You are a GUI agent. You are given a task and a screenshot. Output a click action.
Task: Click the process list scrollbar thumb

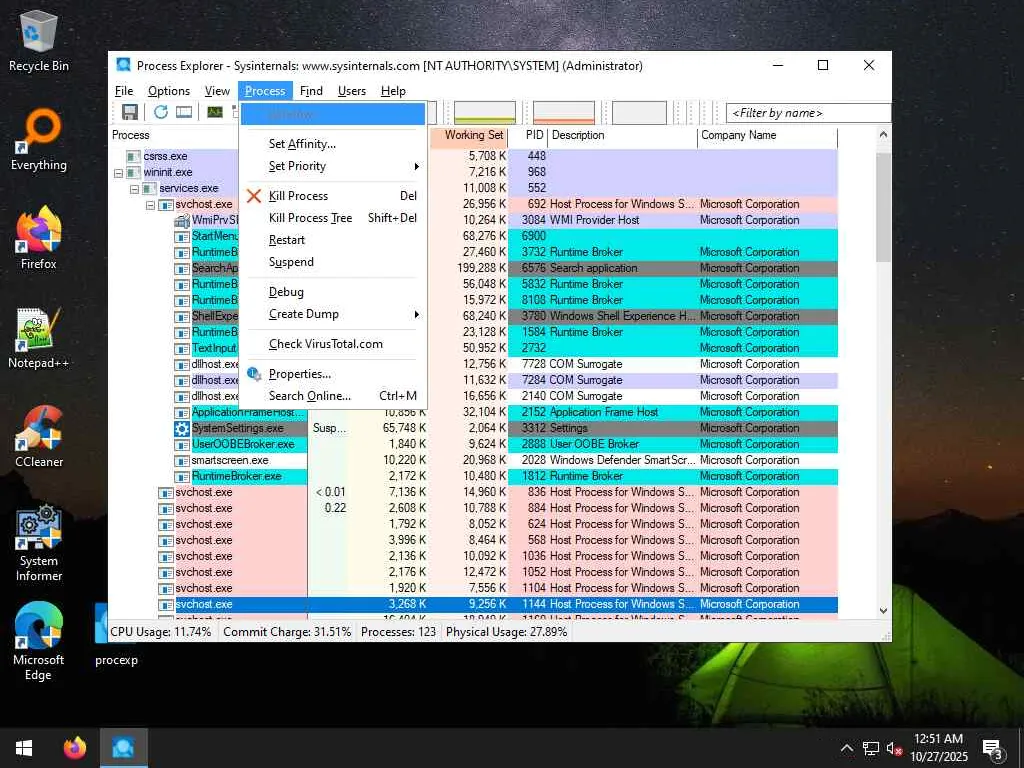pos(883,208)
